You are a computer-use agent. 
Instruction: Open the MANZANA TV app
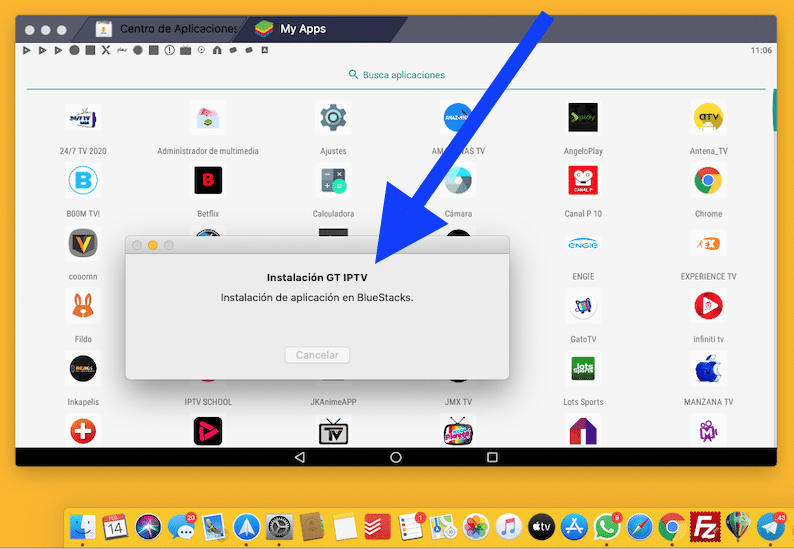(708, 369)
